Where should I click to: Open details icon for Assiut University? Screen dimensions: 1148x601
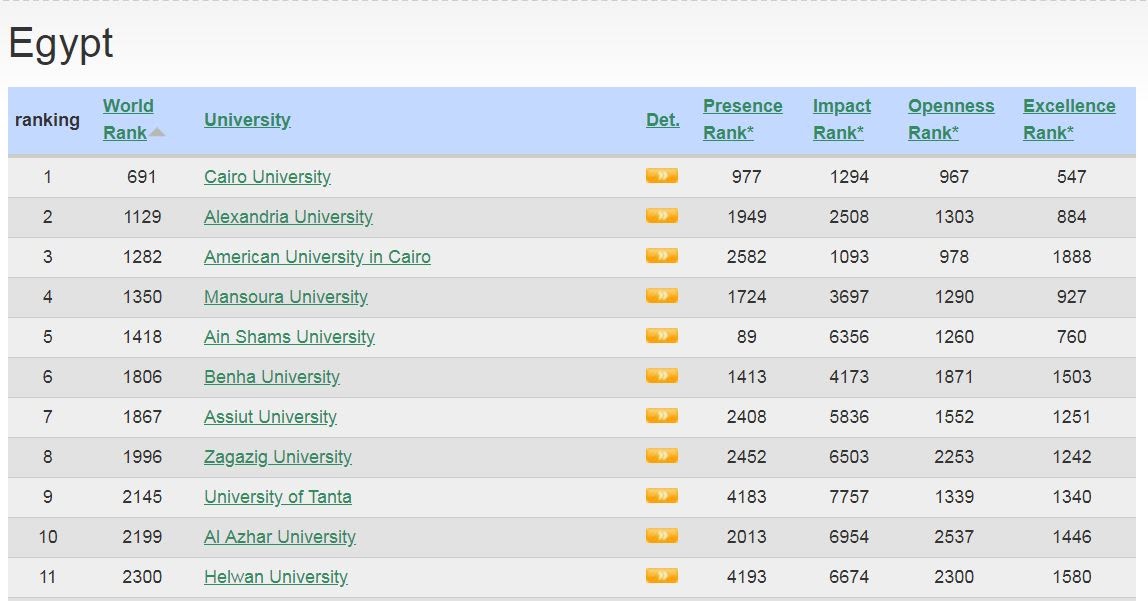661,416
